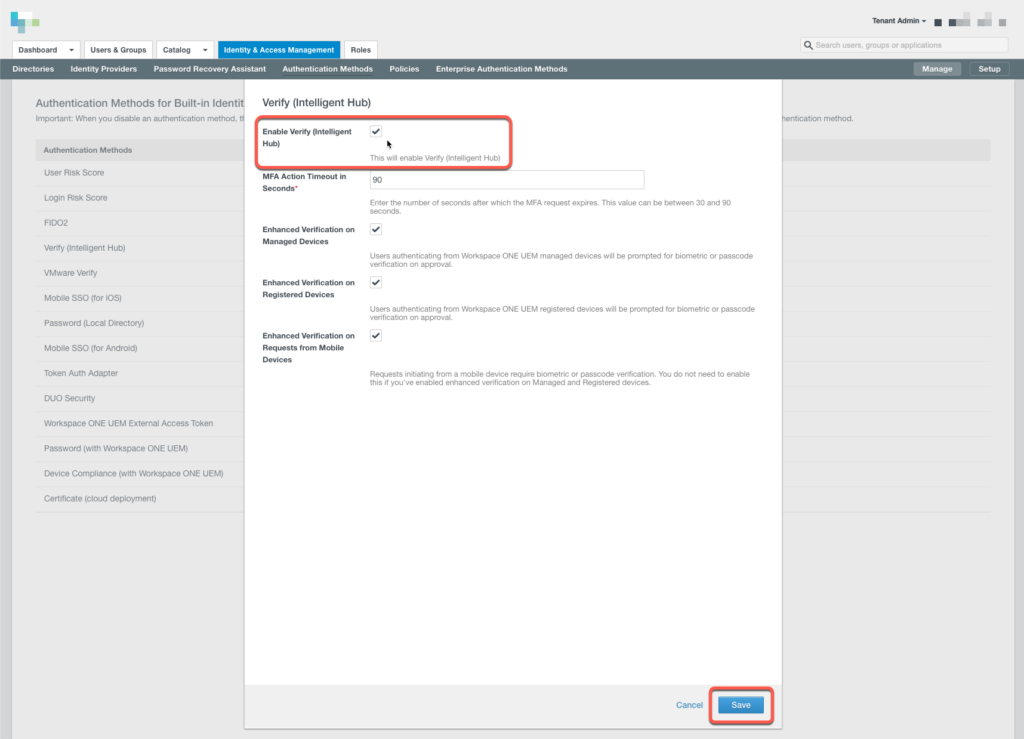
Task: Navigate to Directories
Action: point(33,69)
